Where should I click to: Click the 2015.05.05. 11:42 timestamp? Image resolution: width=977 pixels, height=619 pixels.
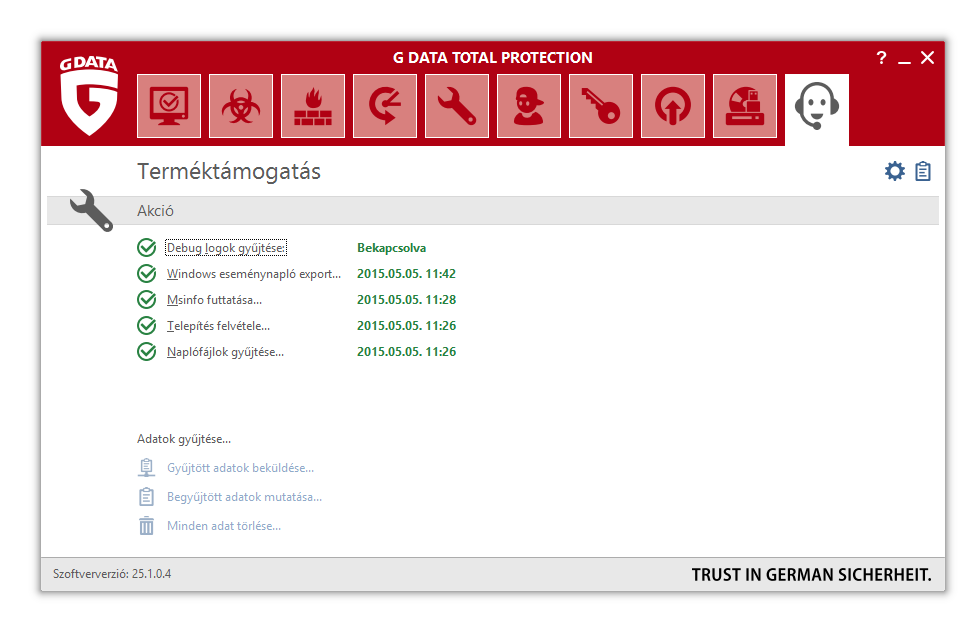coord(406,274)
